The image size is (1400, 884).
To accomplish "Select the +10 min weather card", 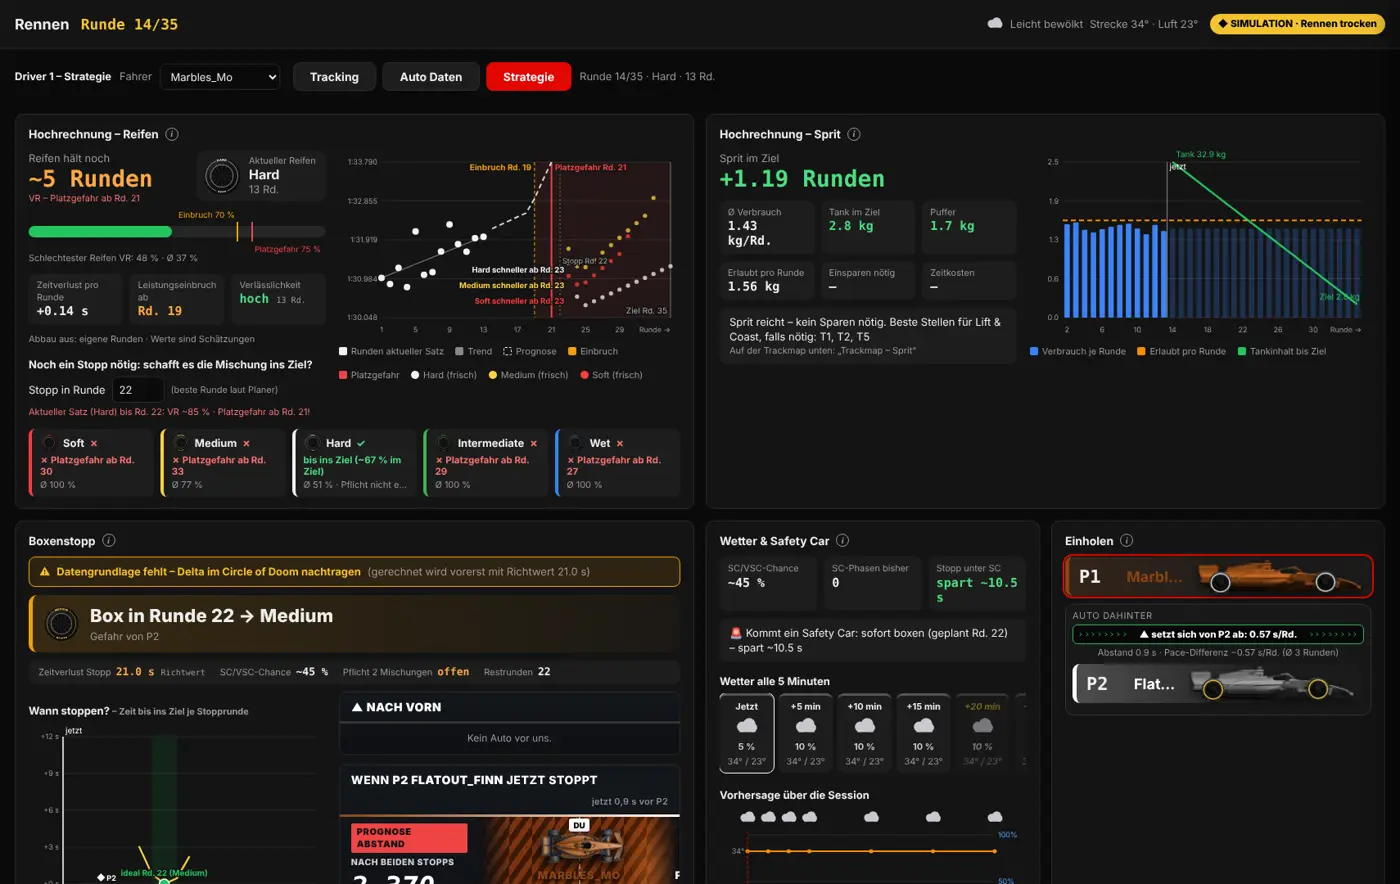I will [x=864, y=733].
